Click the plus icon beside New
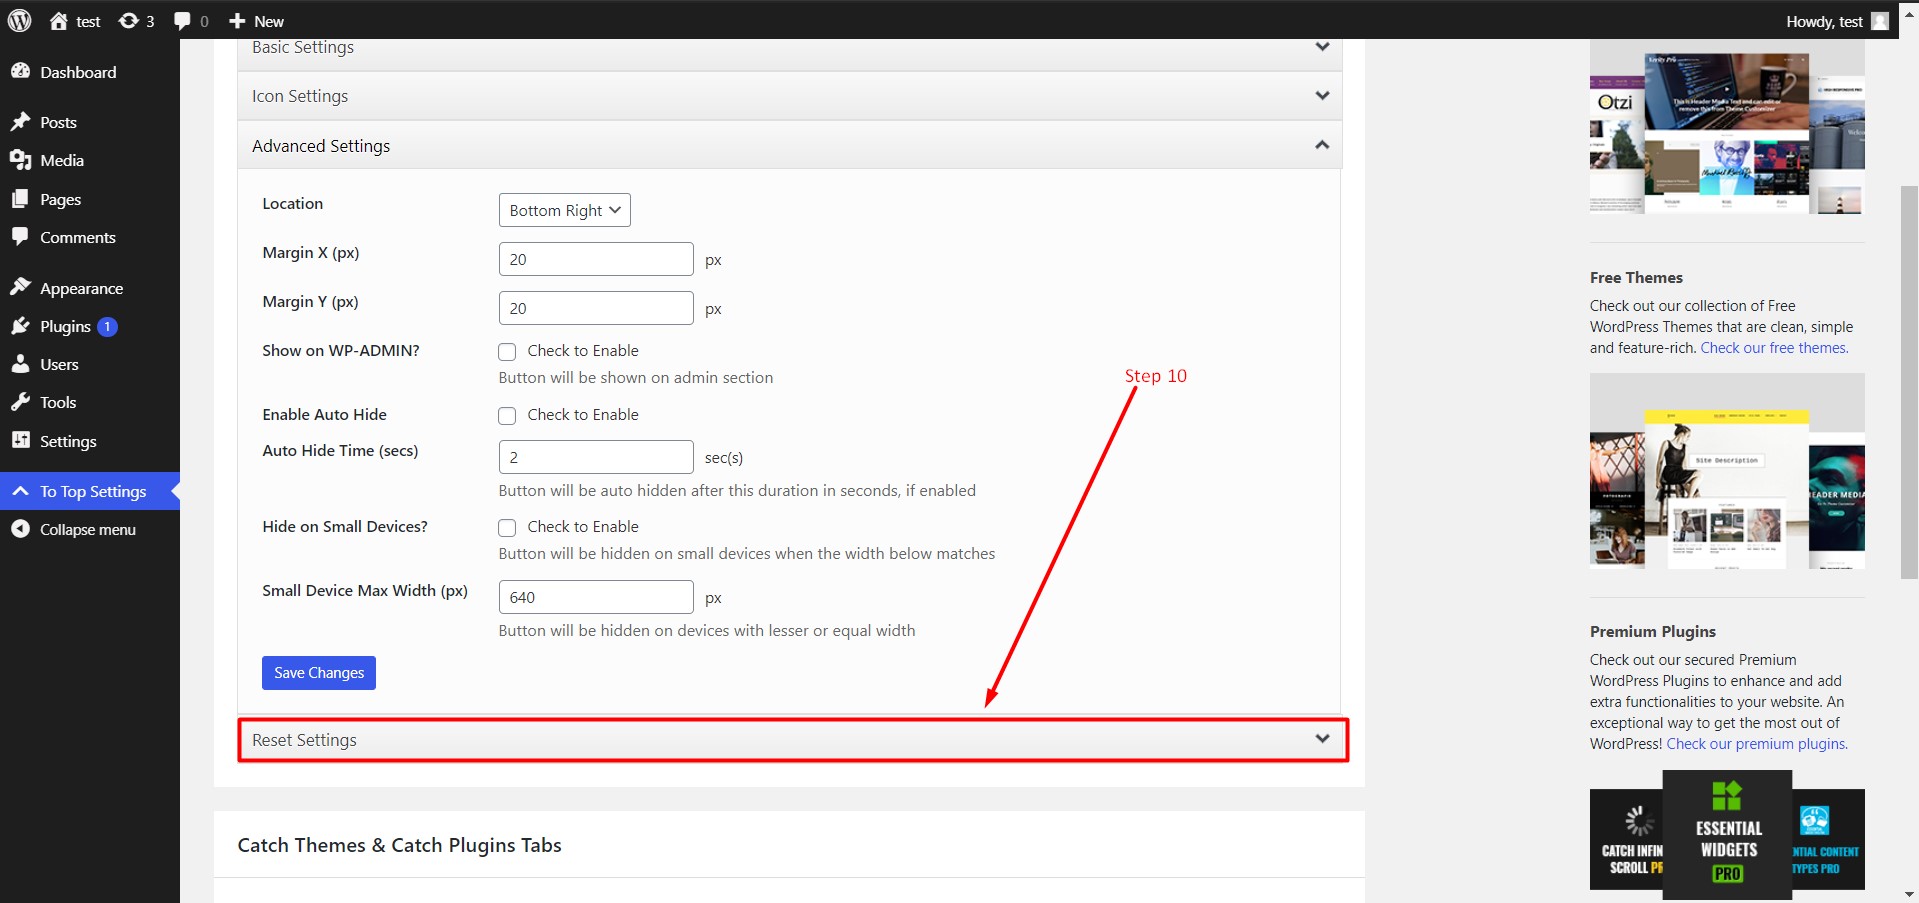This screenshot has height=903, width=1919. point(237,21)
